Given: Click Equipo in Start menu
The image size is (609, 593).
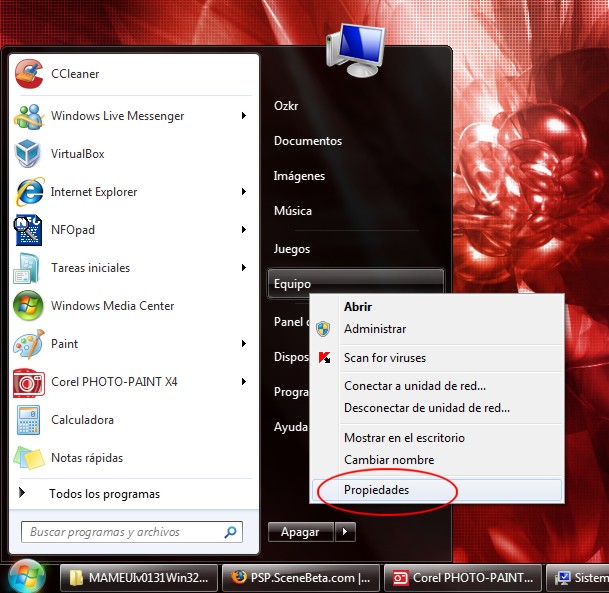Looking at the screenshot, I should [356, 284].
